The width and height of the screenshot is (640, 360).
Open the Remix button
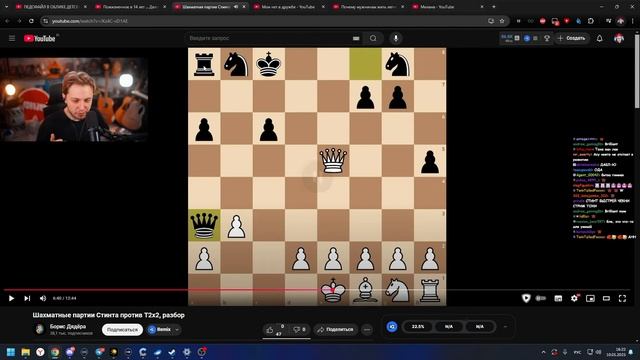click(160, 329)
